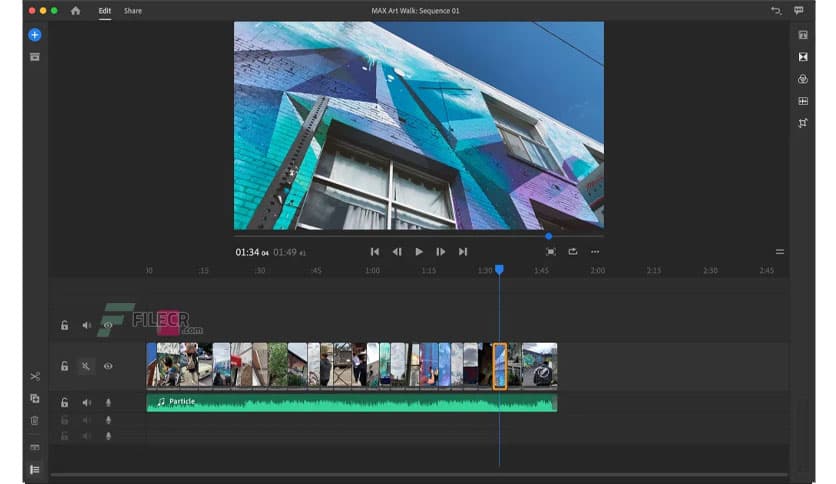Click the horizontal scrollbar below the timeline
The image size is (836, 484).
[419, 474]
